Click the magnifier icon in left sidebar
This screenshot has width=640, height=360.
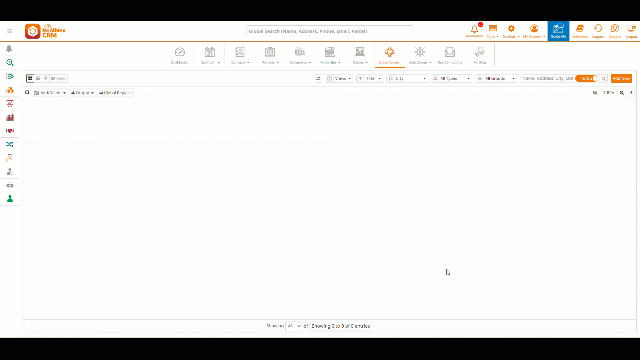pos(10,62)
